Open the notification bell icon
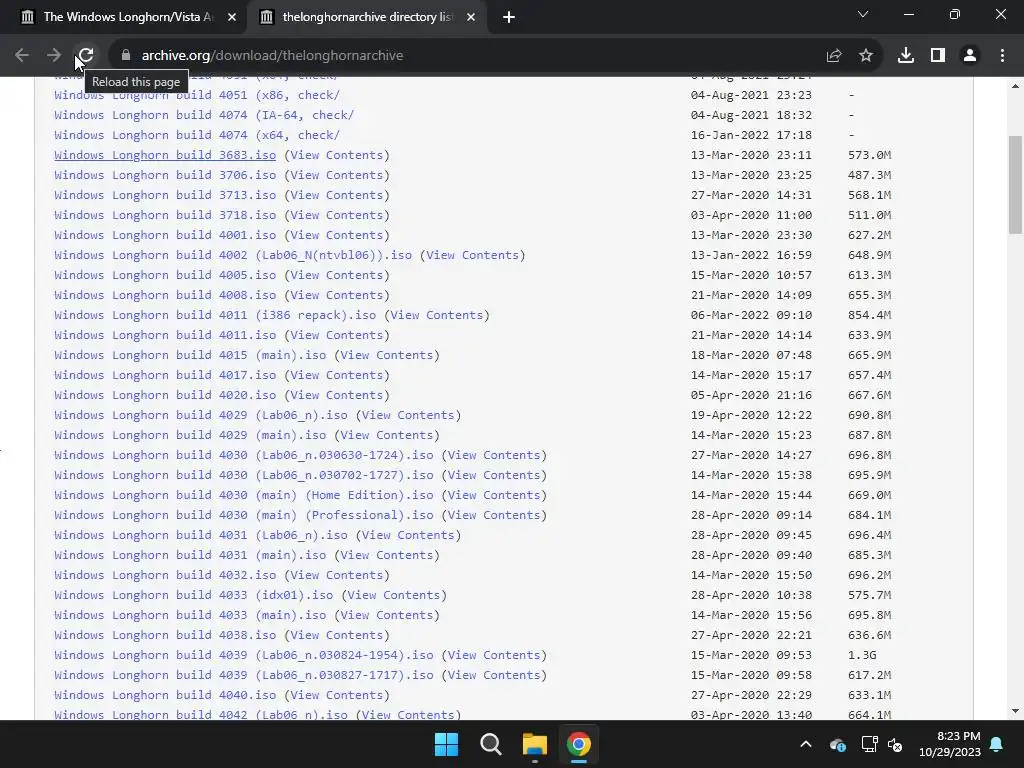Screen dimensions: 1024x768 tap(997, 744)
